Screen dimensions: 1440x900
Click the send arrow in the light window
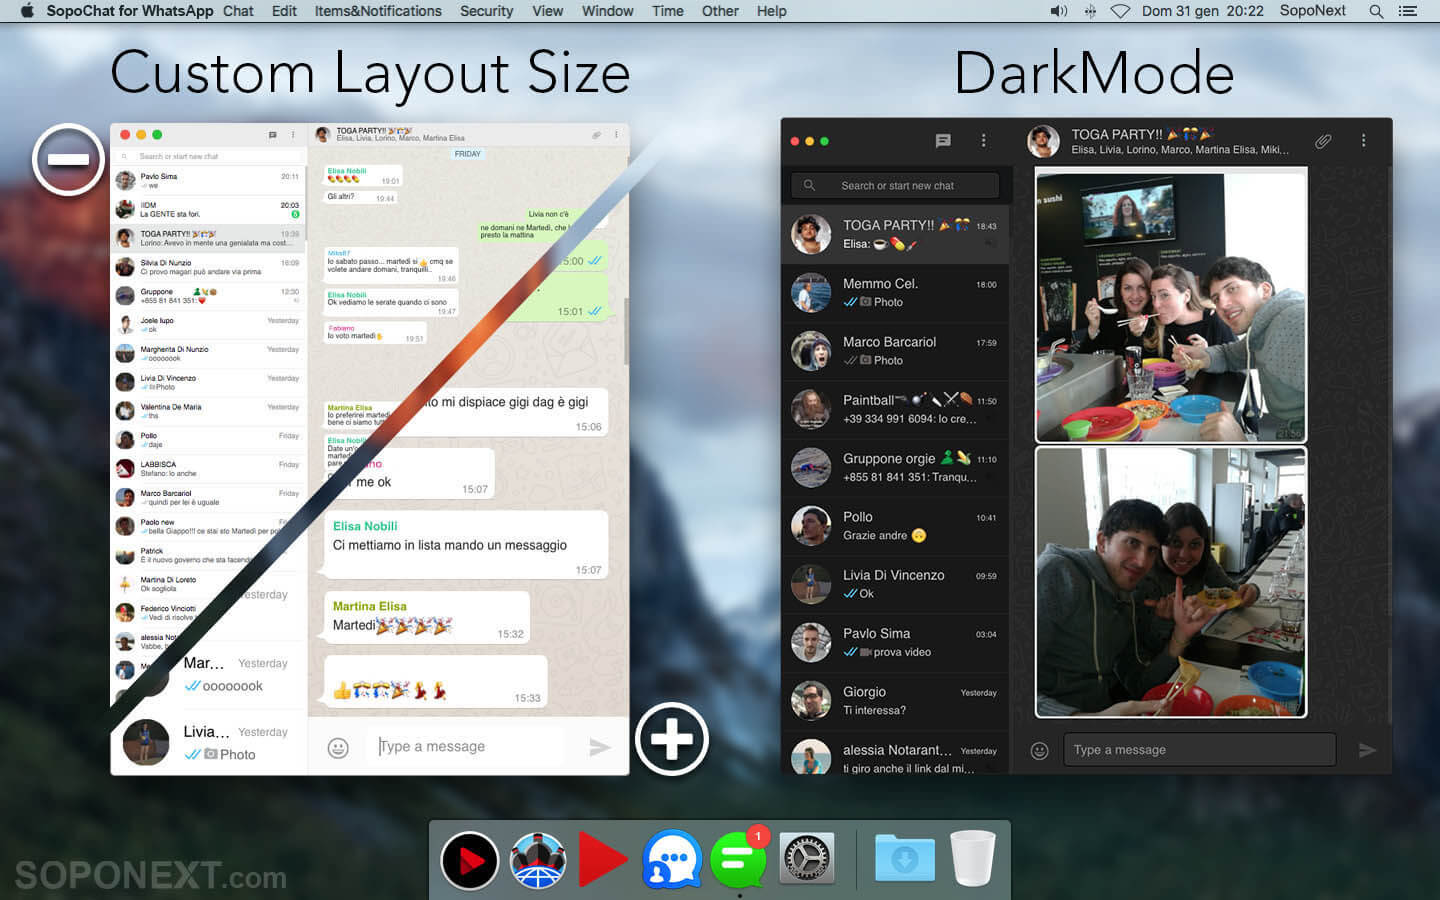point(600,747)
